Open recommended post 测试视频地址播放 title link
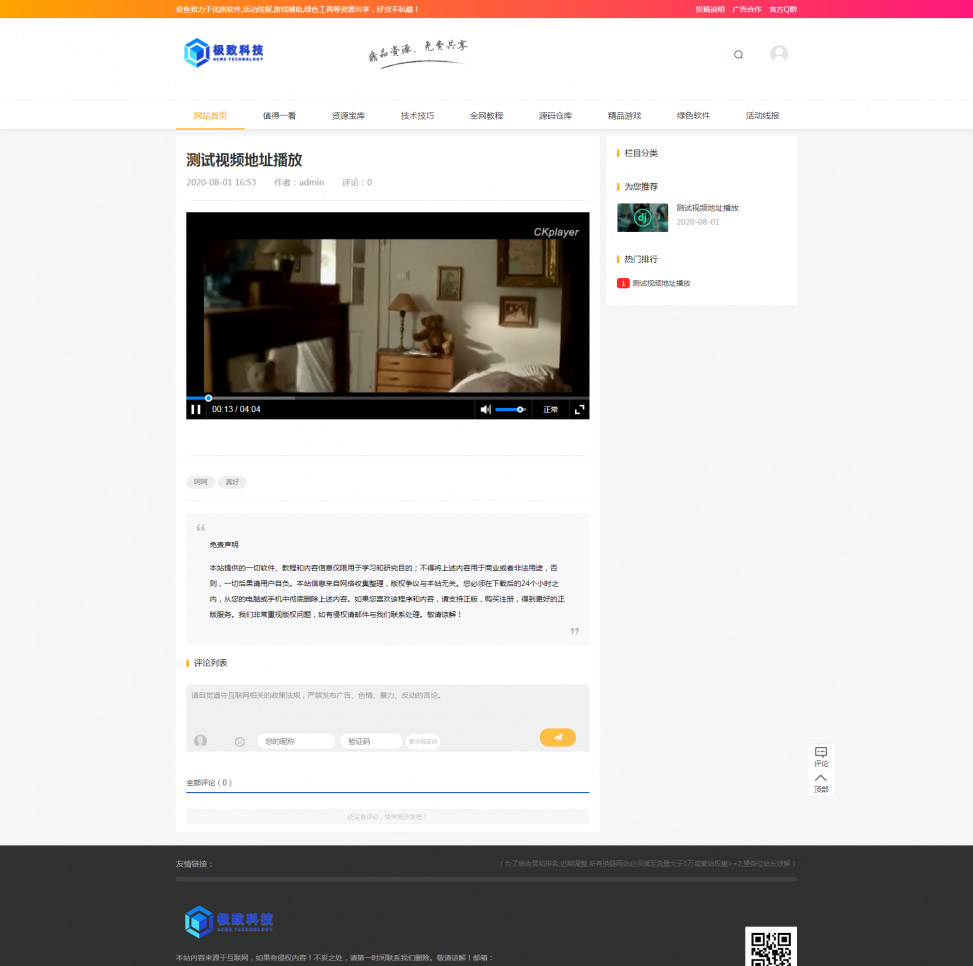 point(707,208)
